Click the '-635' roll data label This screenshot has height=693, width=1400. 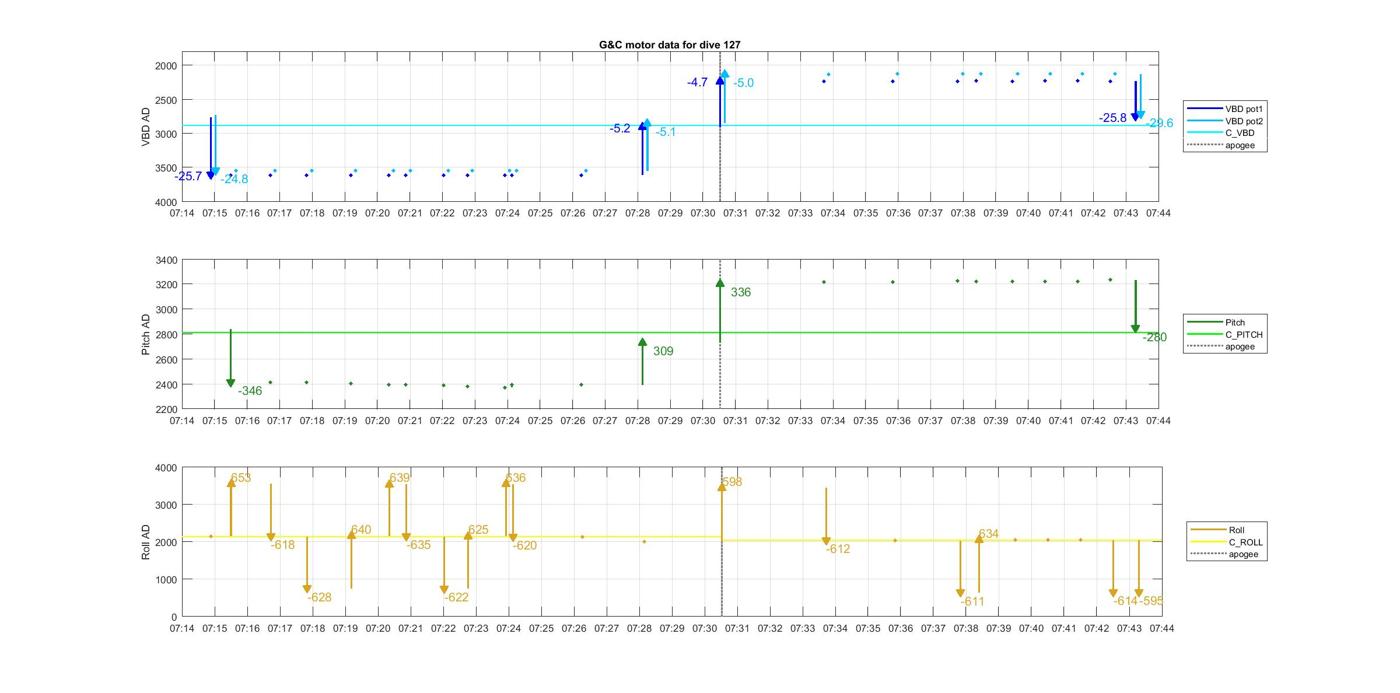[x=419, y=545]
